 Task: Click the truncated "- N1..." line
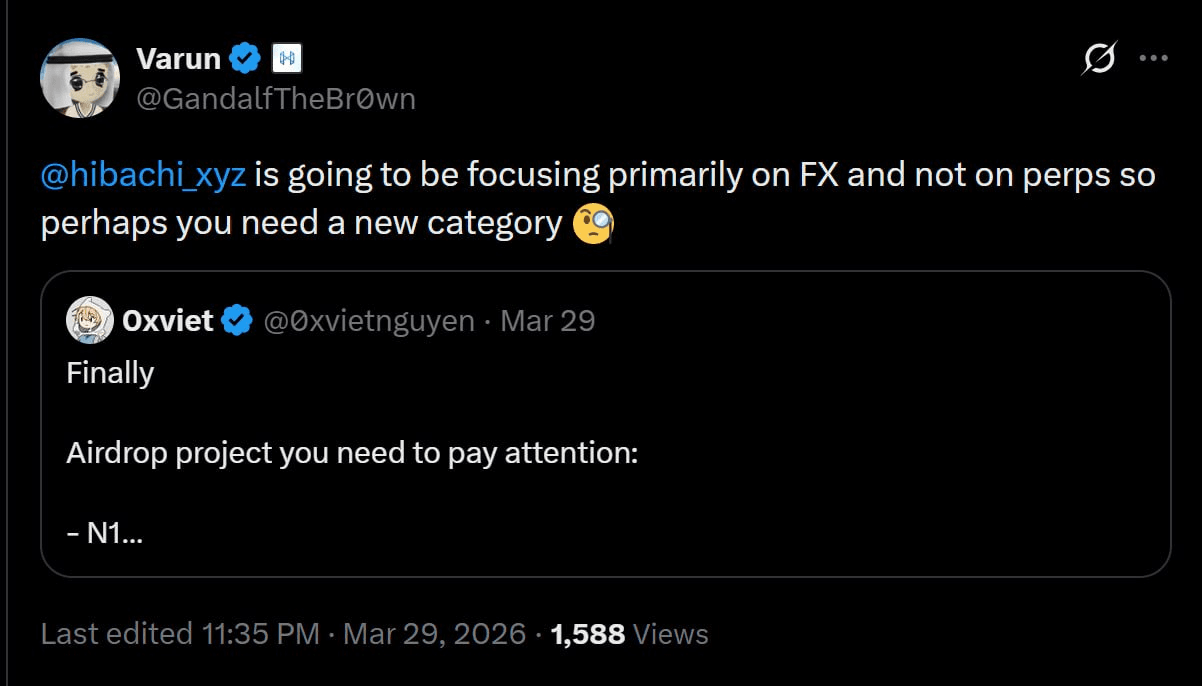(x=104, y=533)
